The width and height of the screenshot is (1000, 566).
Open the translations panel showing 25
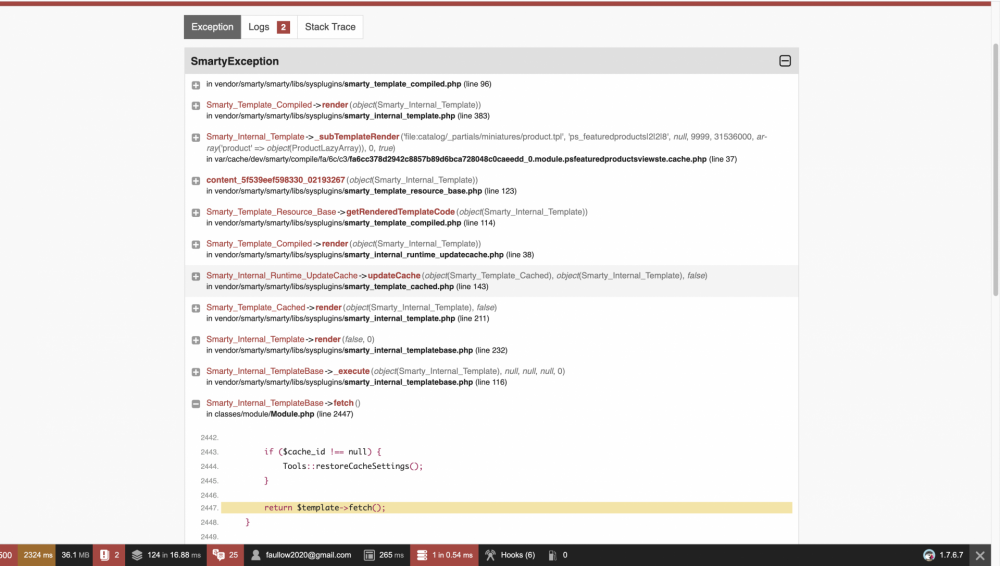tap(225, 555)
